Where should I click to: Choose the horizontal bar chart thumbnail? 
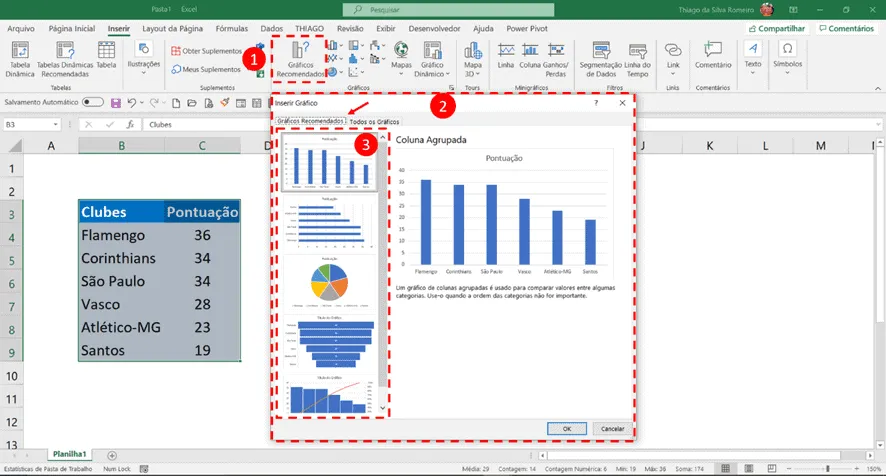329,223
